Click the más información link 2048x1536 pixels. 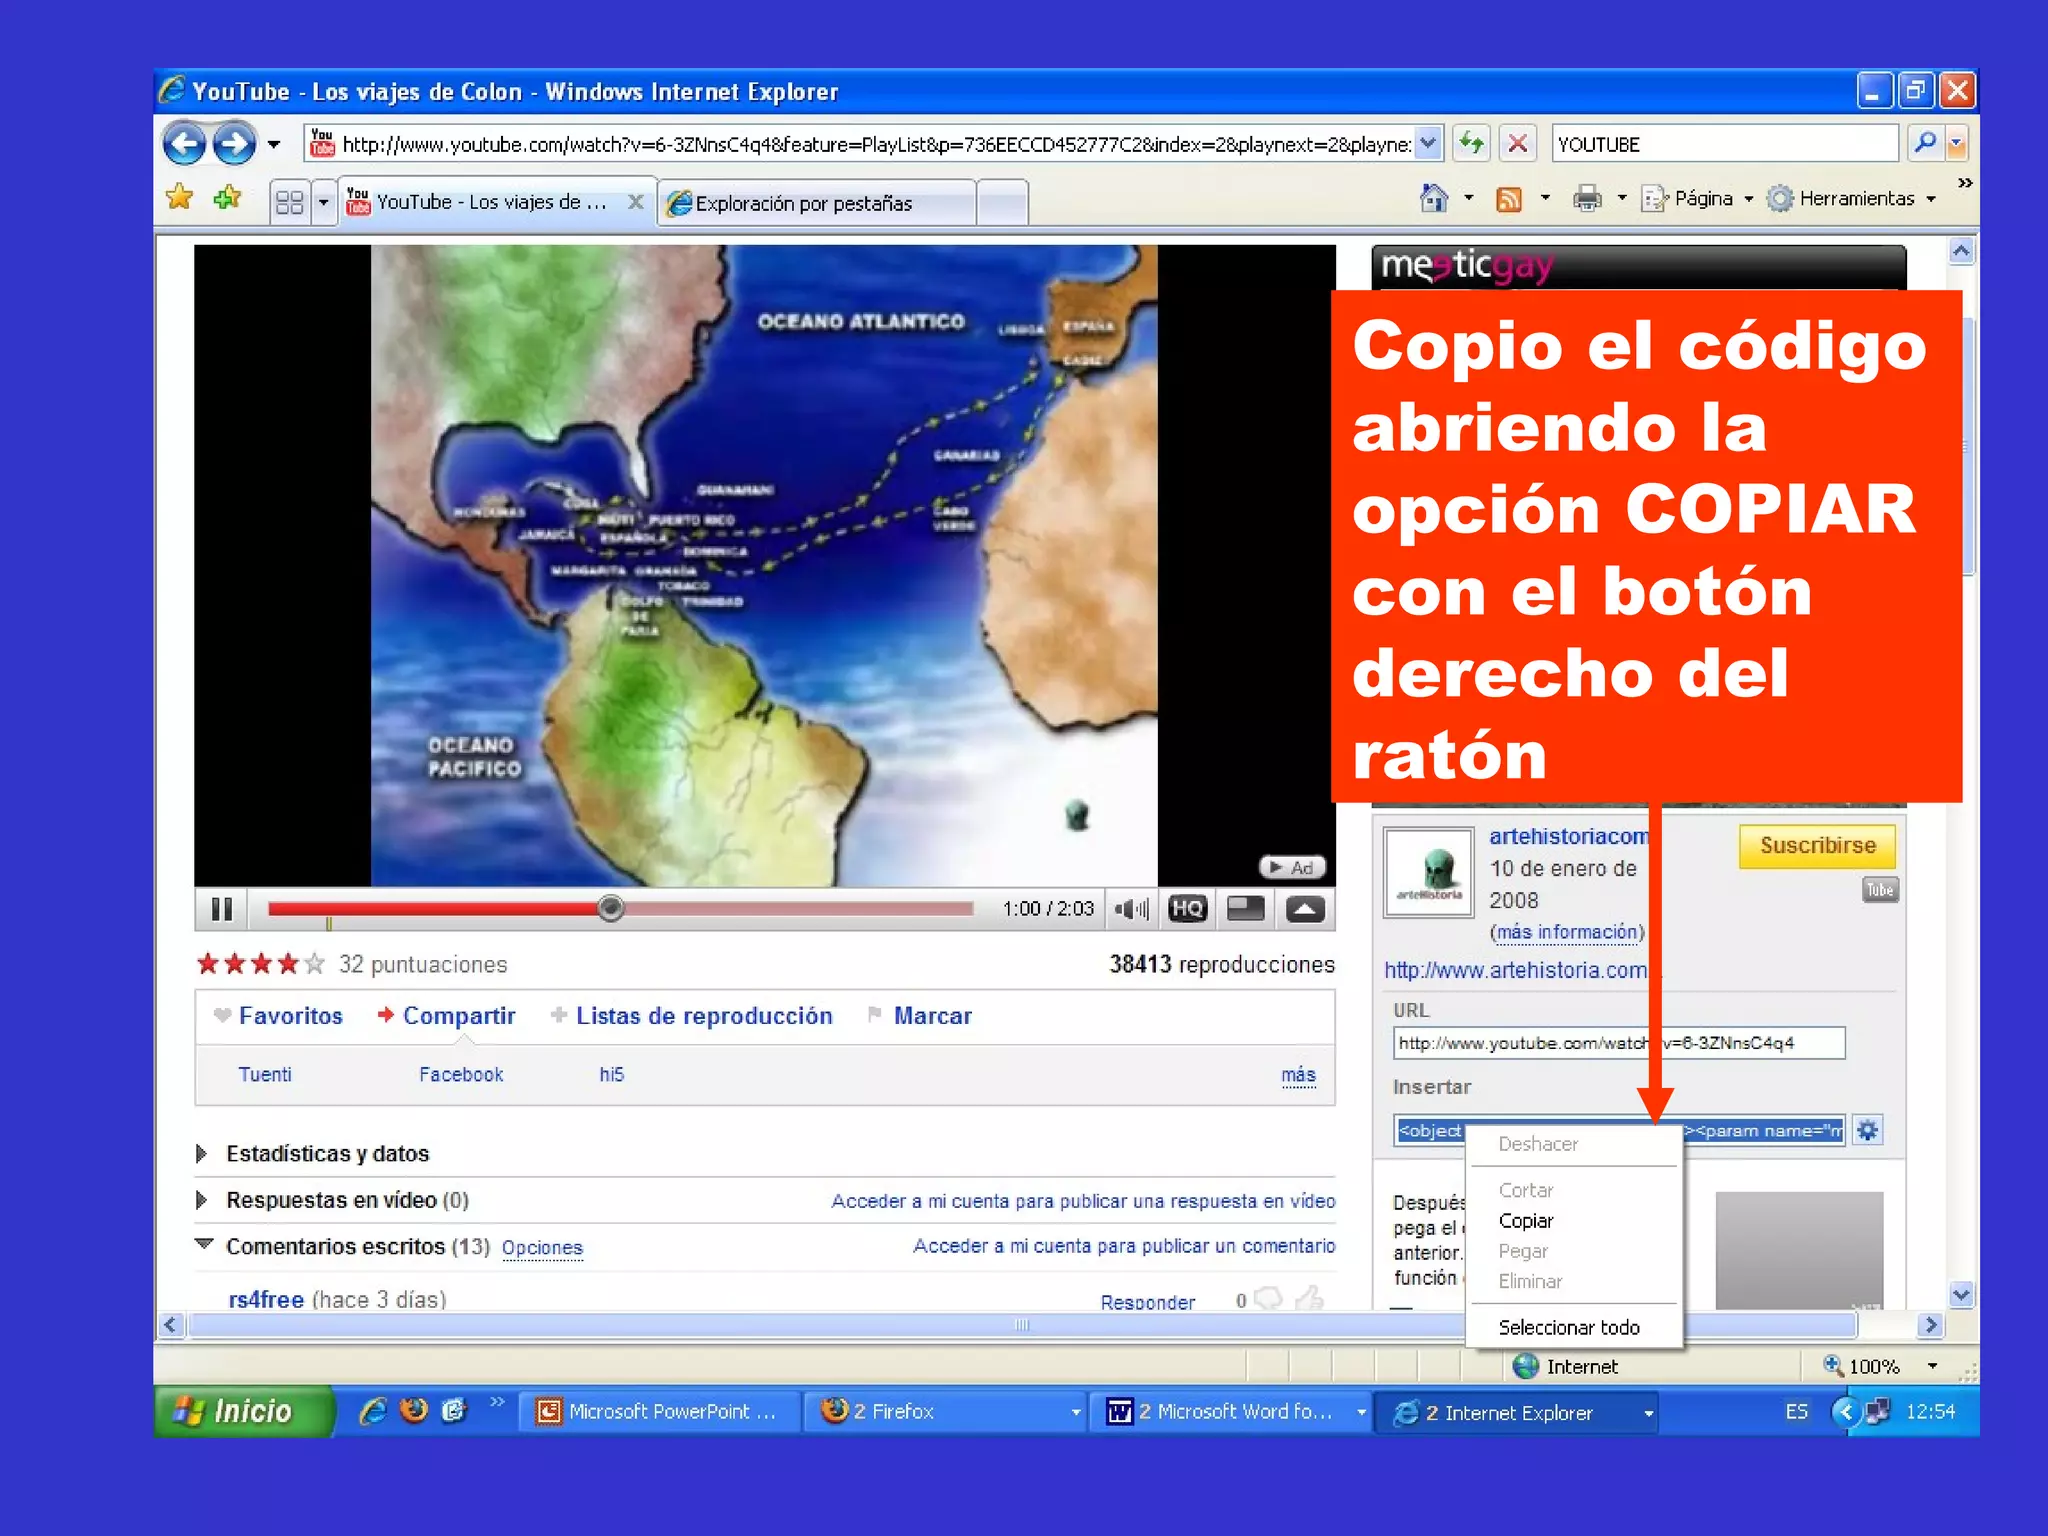[x=1567, y=932]
